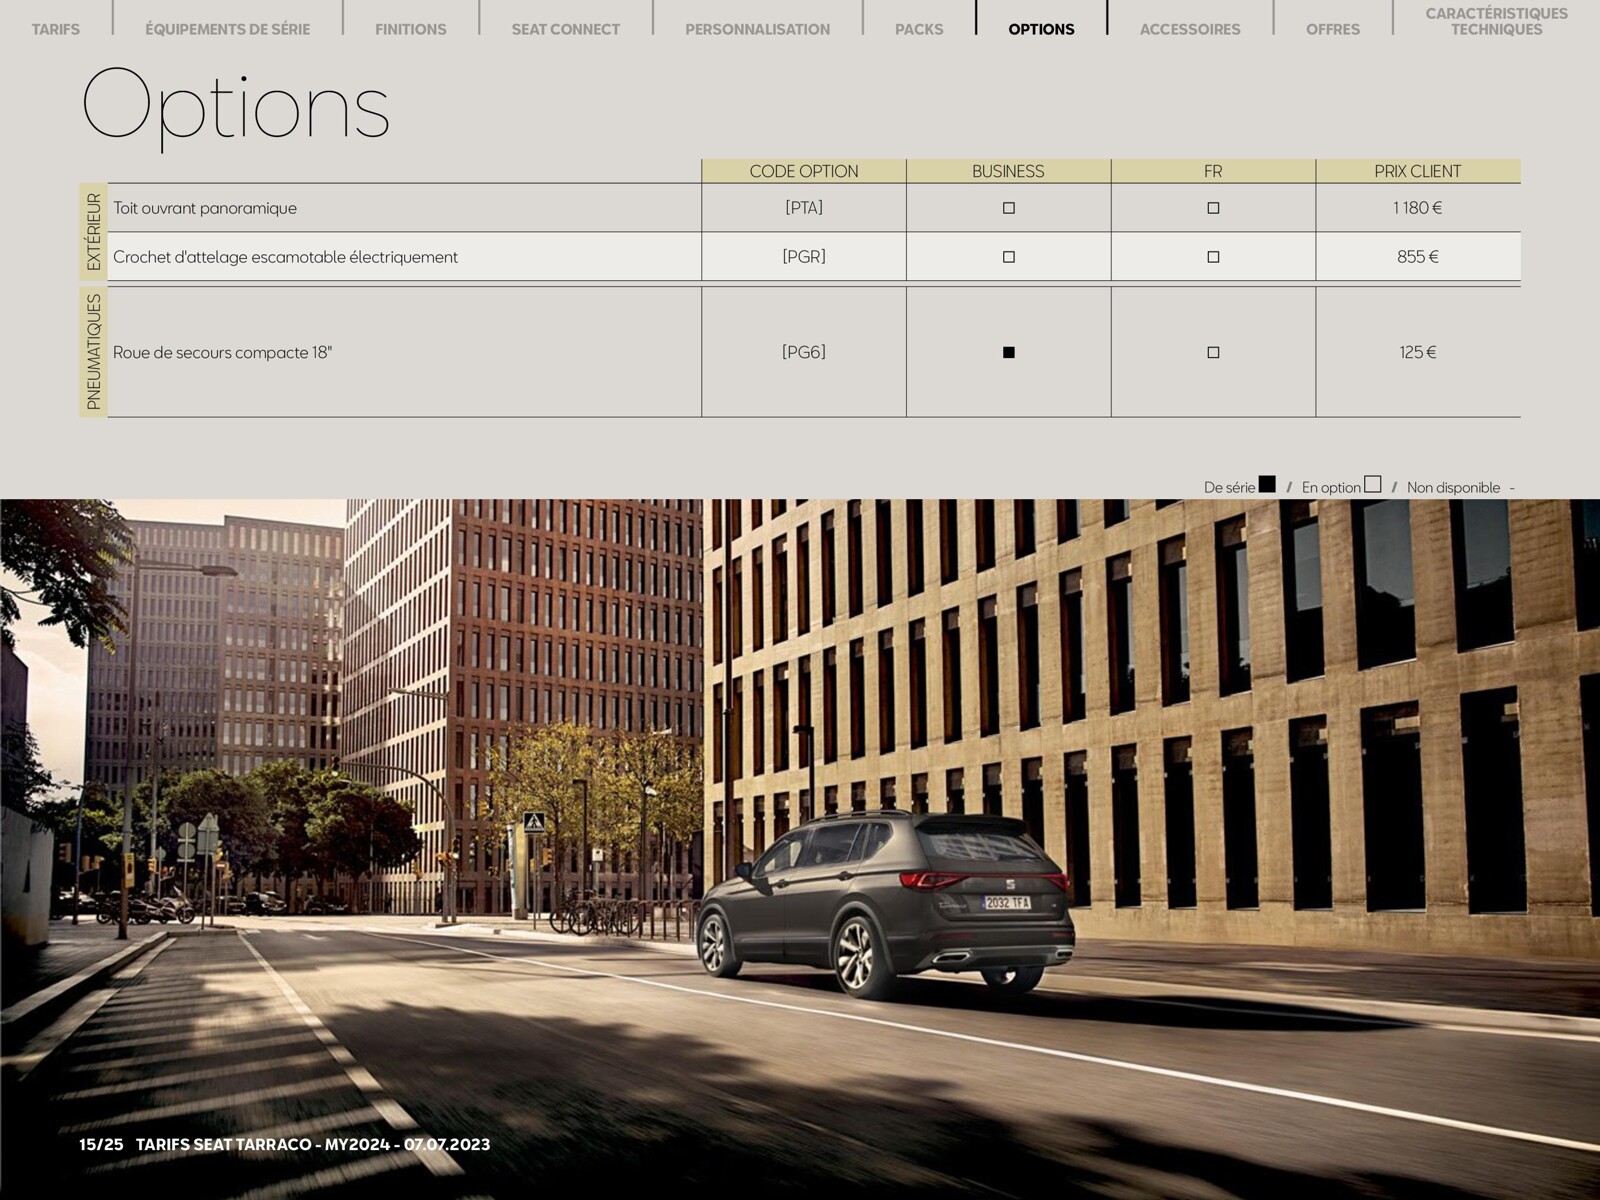
Task: Open the PACKS tab
Action: [918, 29]
